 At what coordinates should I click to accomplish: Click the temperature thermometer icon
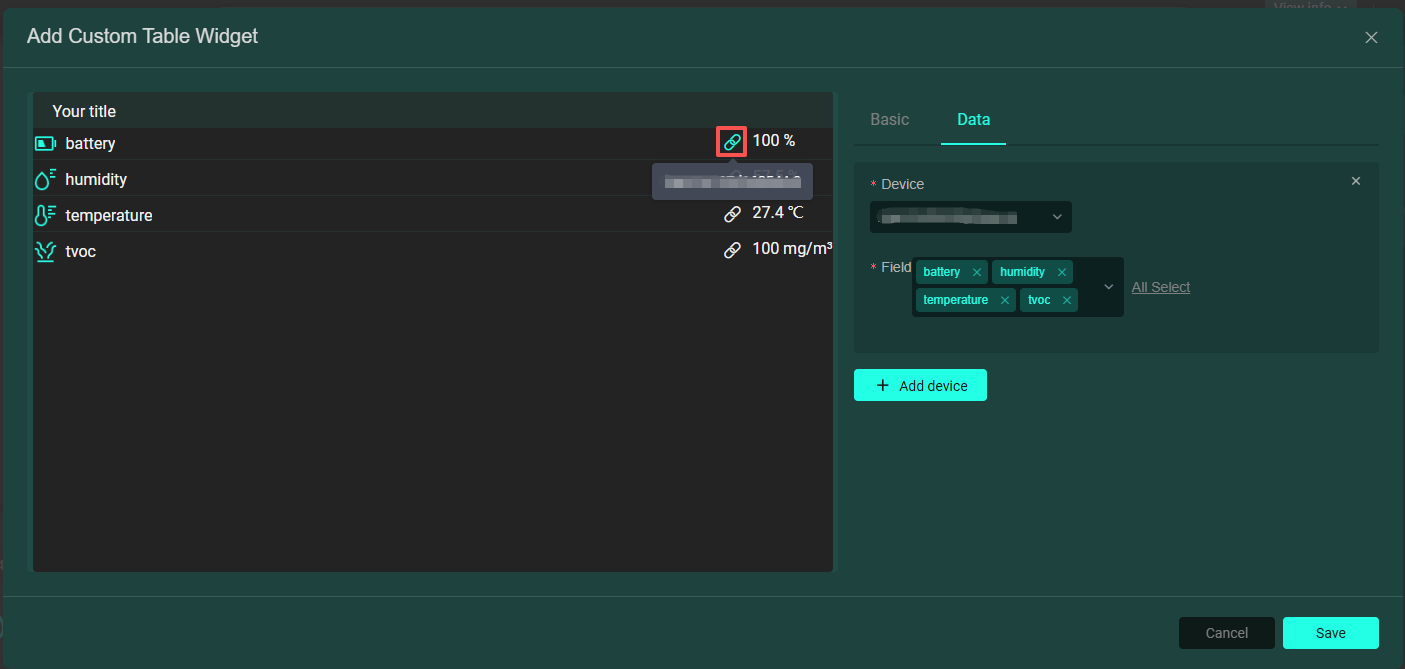tap(45, 216)
